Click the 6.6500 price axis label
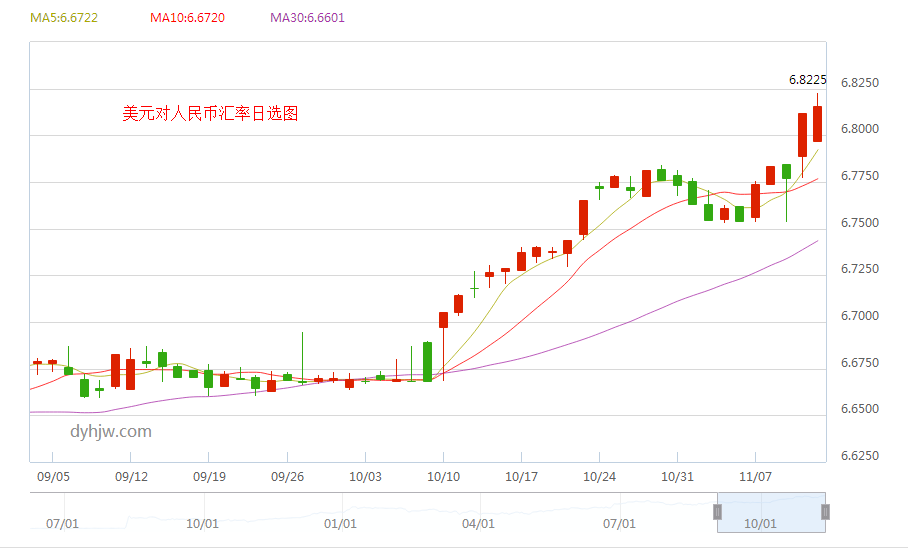 (860, 409)
